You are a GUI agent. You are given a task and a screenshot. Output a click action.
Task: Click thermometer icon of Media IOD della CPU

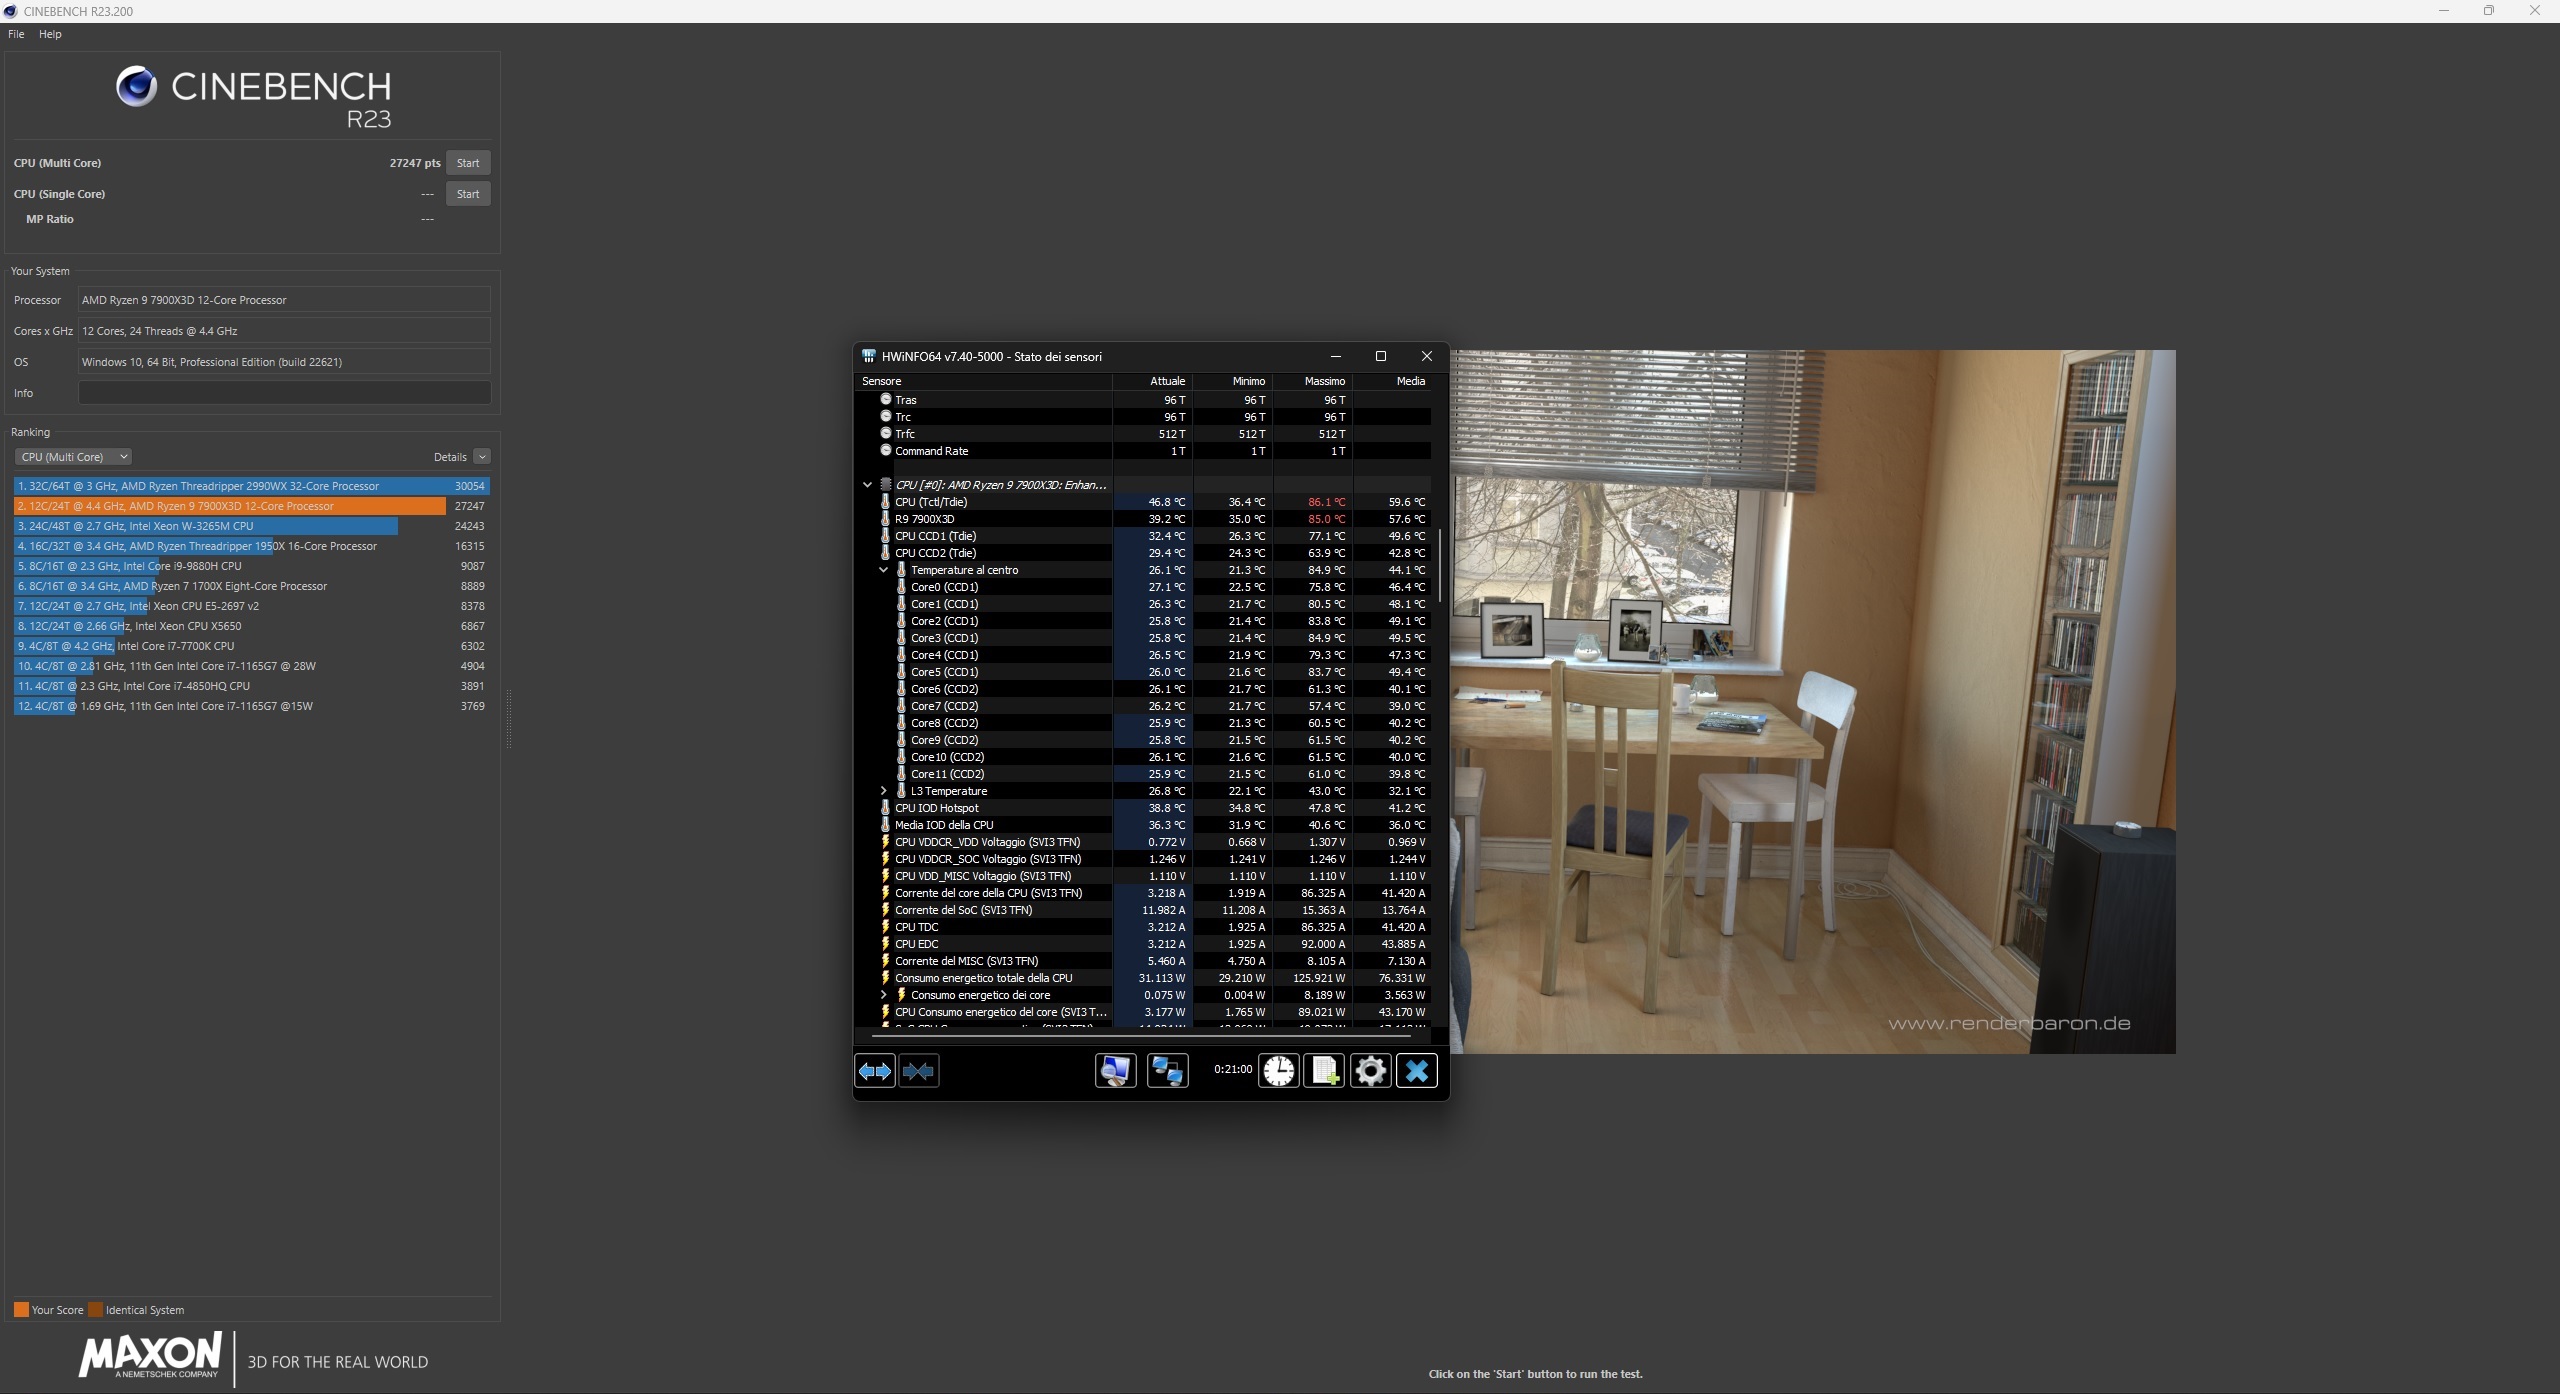[885, 825]
